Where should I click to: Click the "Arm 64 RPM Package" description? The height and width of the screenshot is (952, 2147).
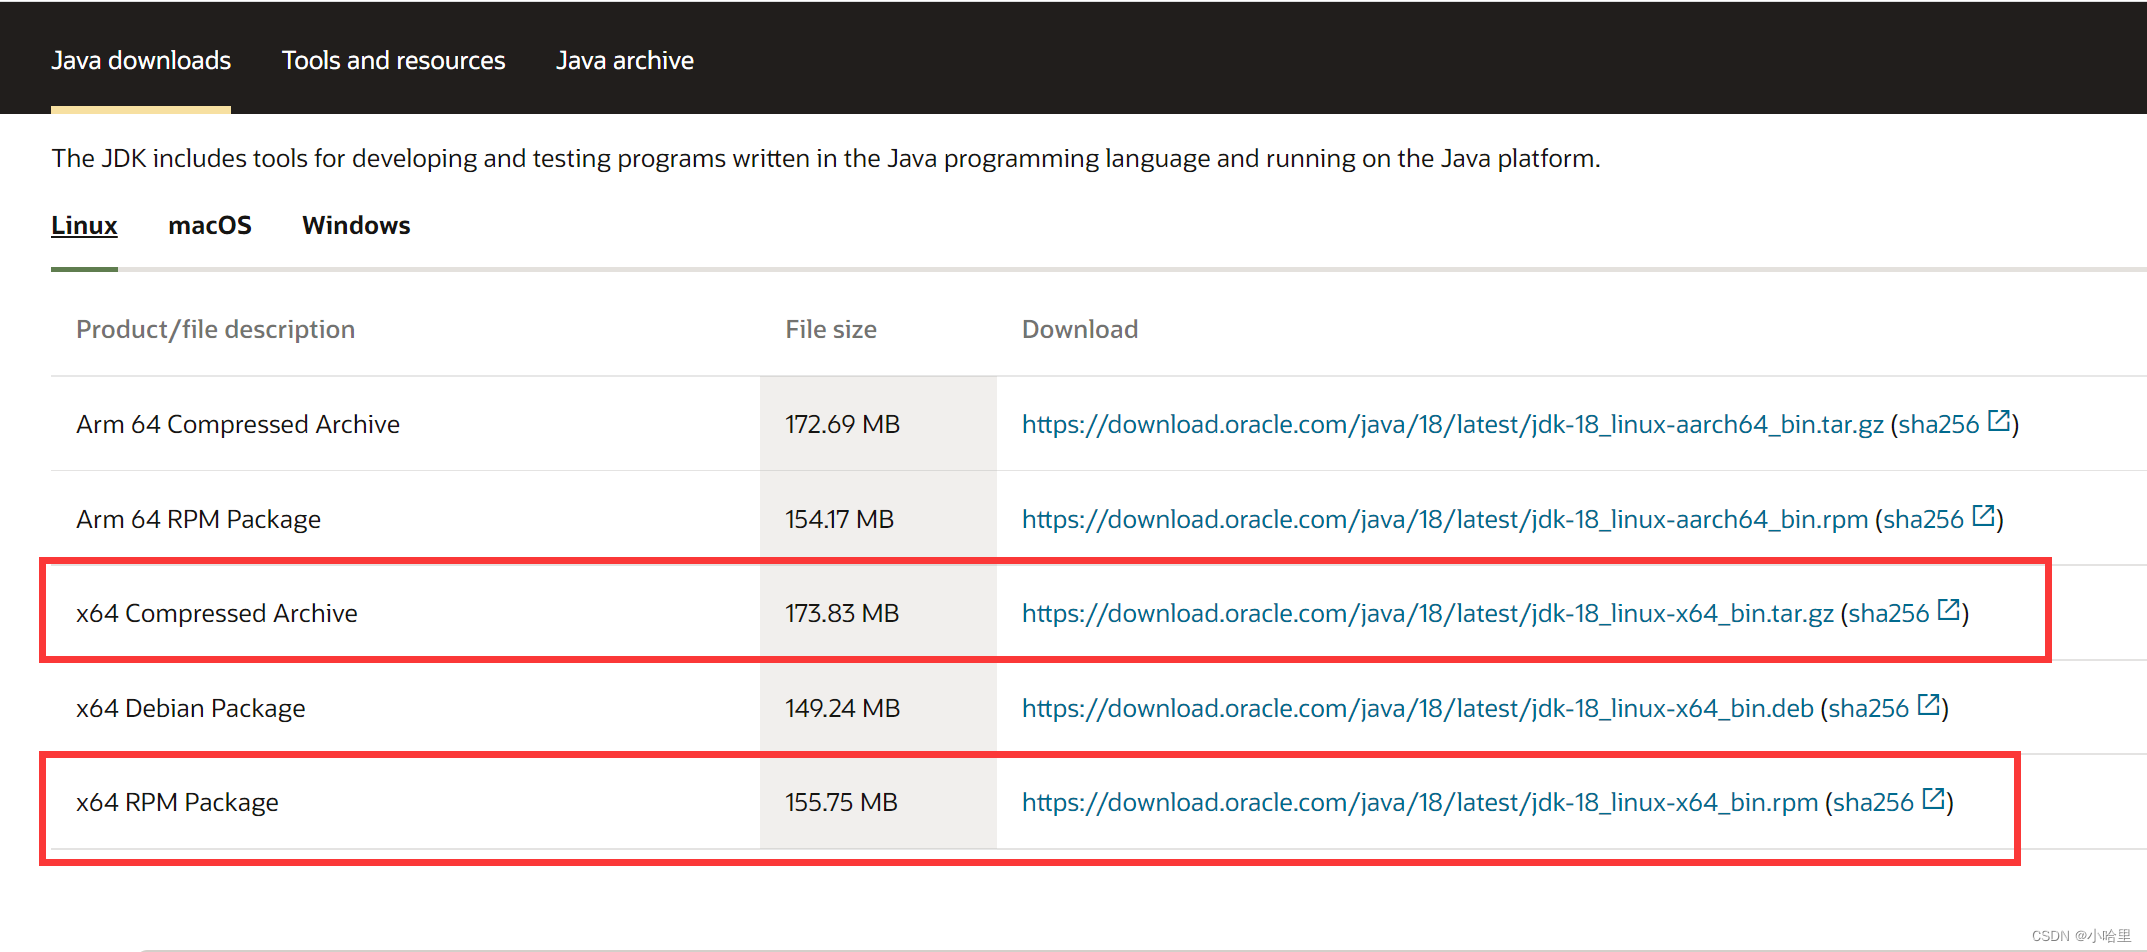[198, 519]
